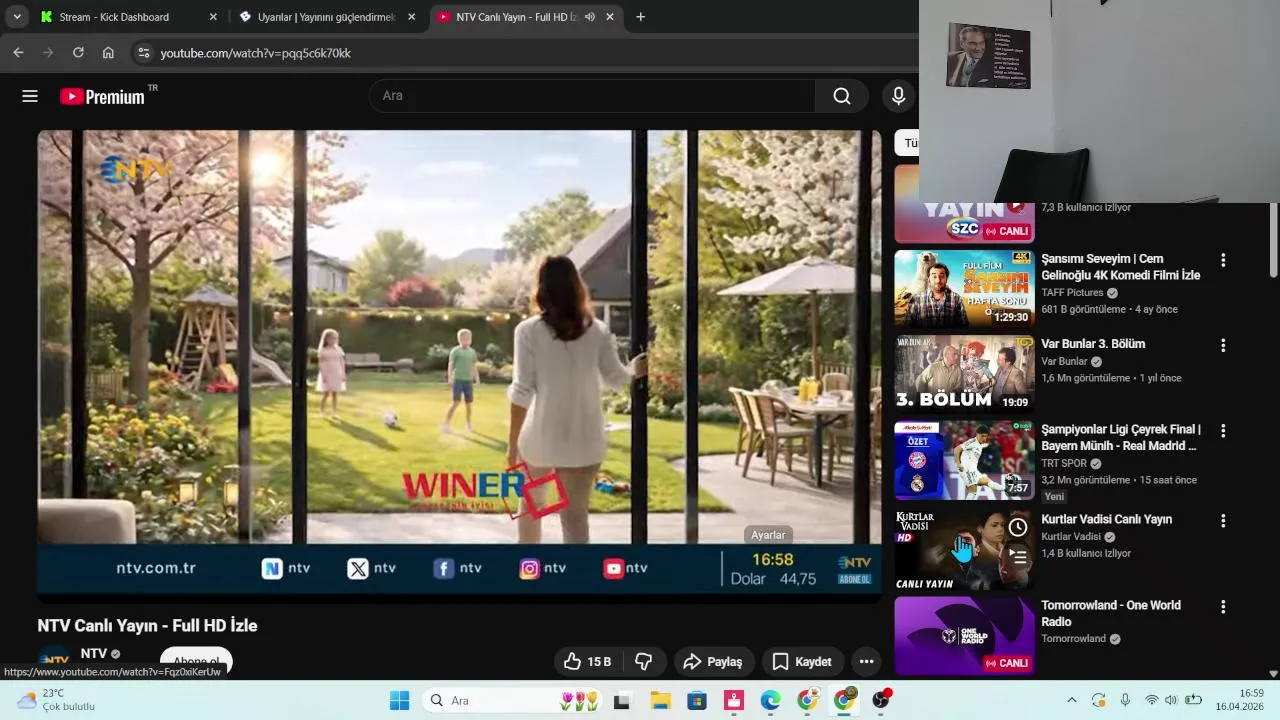Viewport: 1280px width, 720px height.
Task: Open the more actions ellipsis under video
Action: (866, 661)
